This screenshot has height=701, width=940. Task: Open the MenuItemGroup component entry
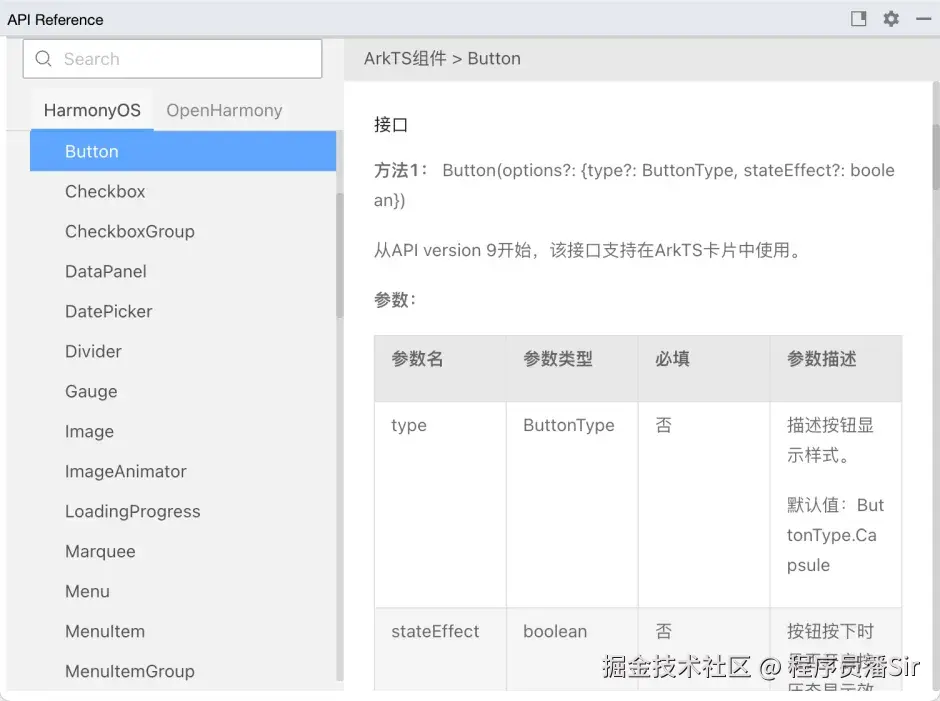(183, 671)
